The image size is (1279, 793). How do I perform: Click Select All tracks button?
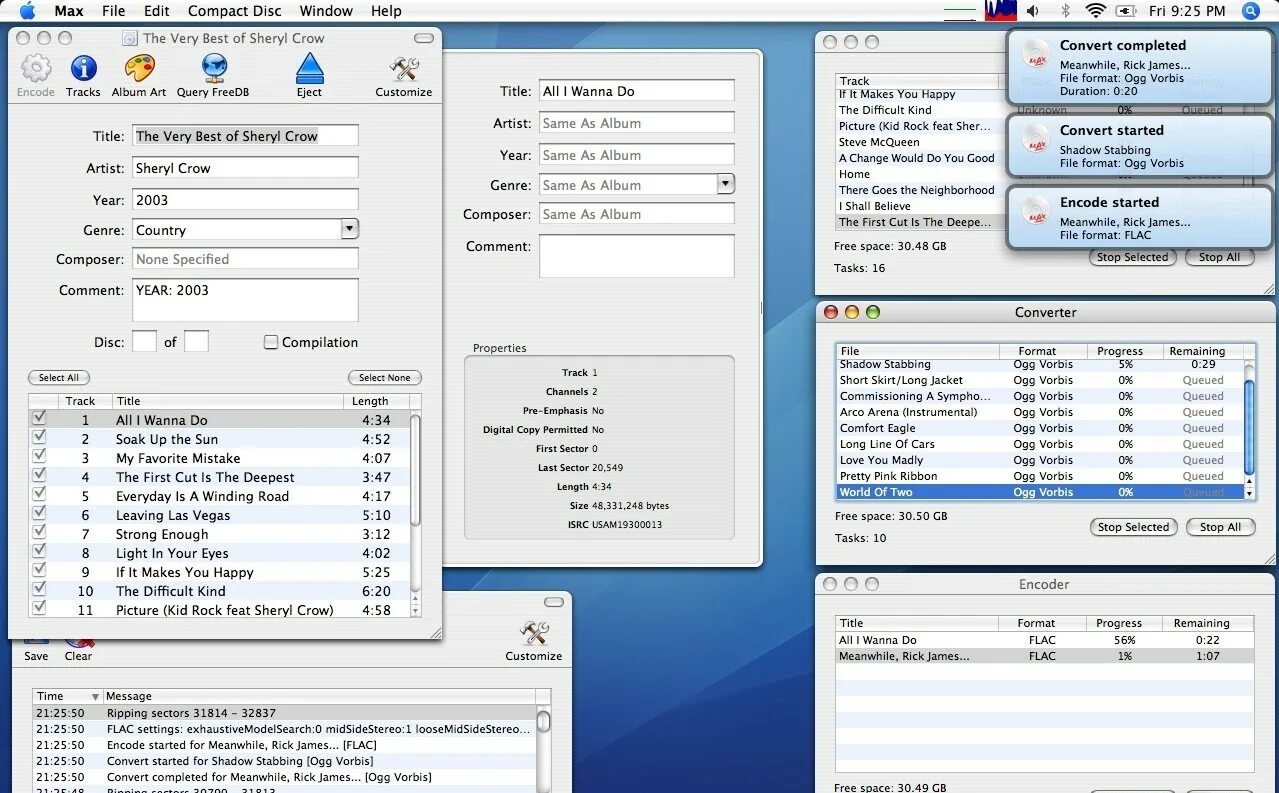pyautogui.click(x=59, y=377)
